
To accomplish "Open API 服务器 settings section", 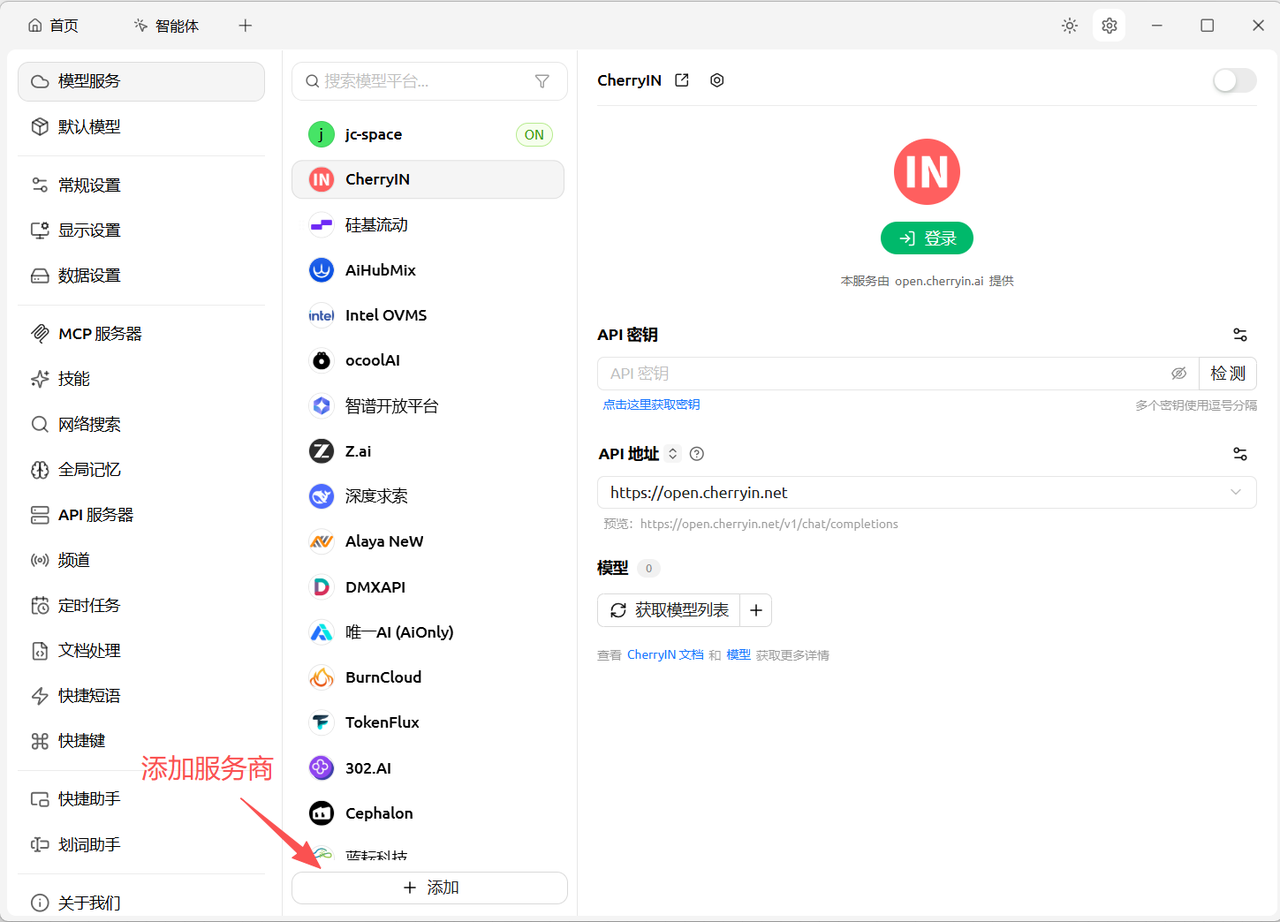I will pos(141,515).
